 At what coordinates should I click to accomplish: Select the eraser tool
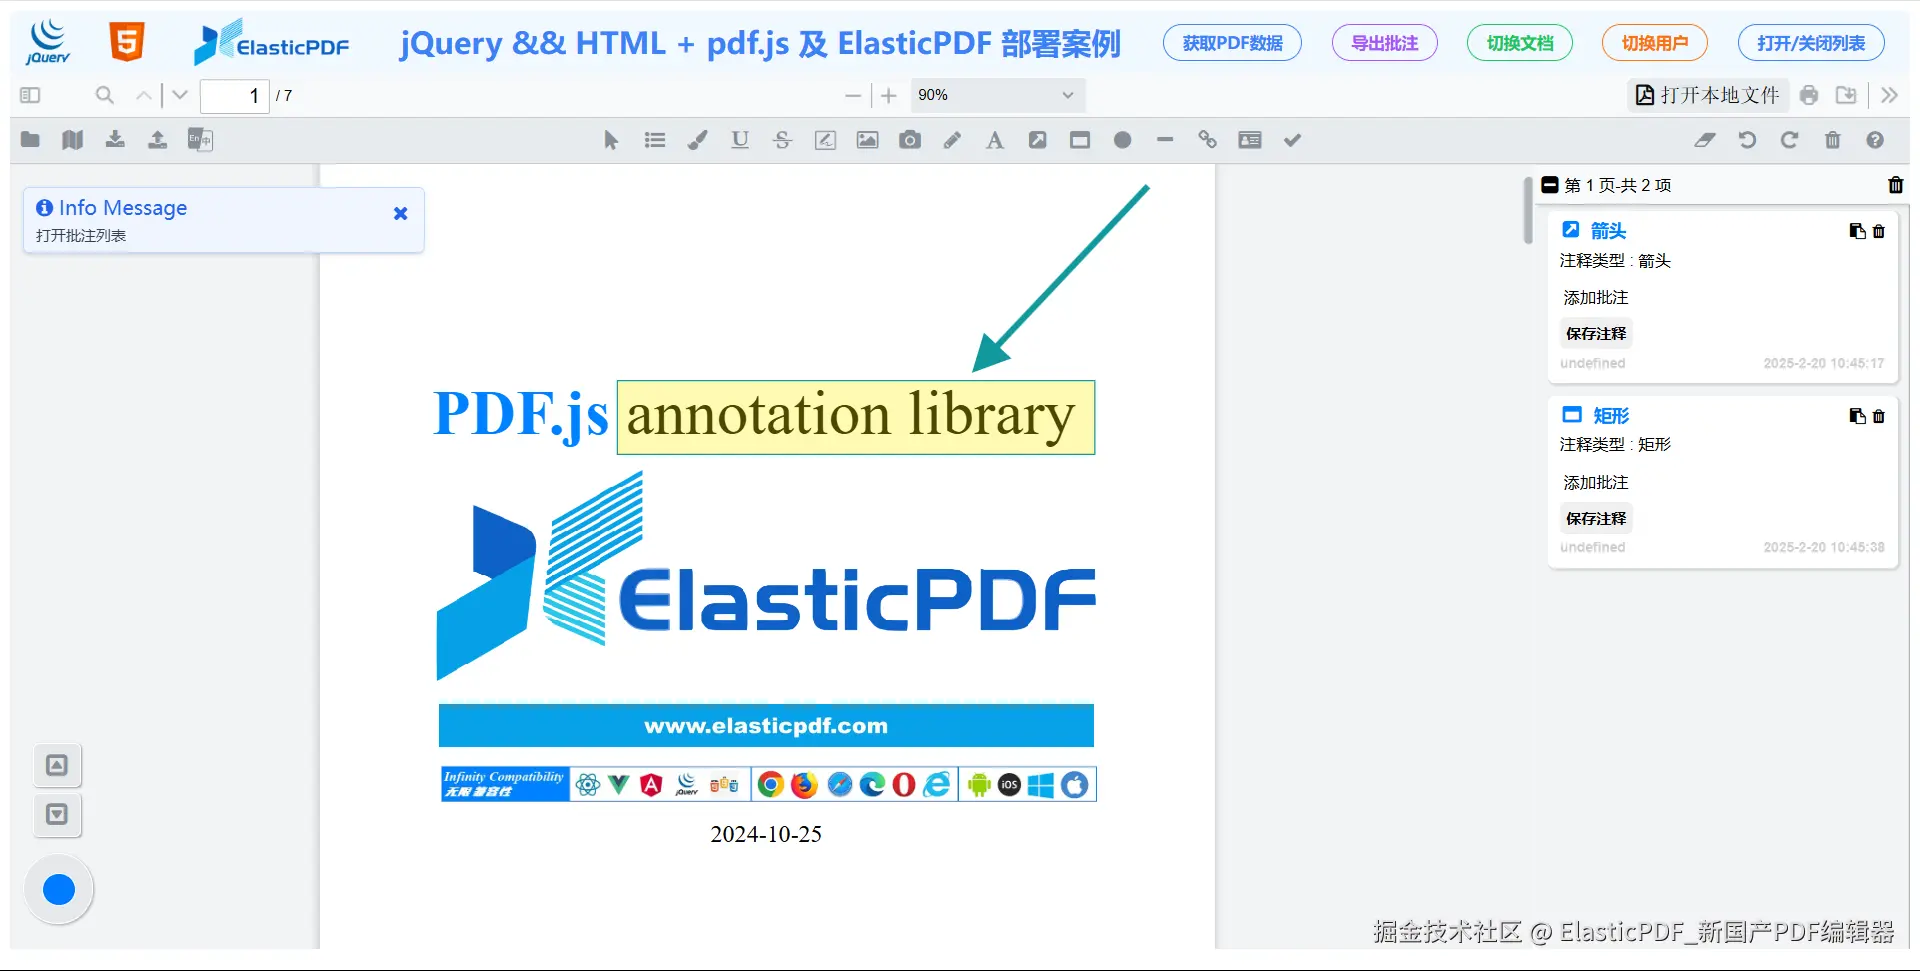pos(1705,140)
